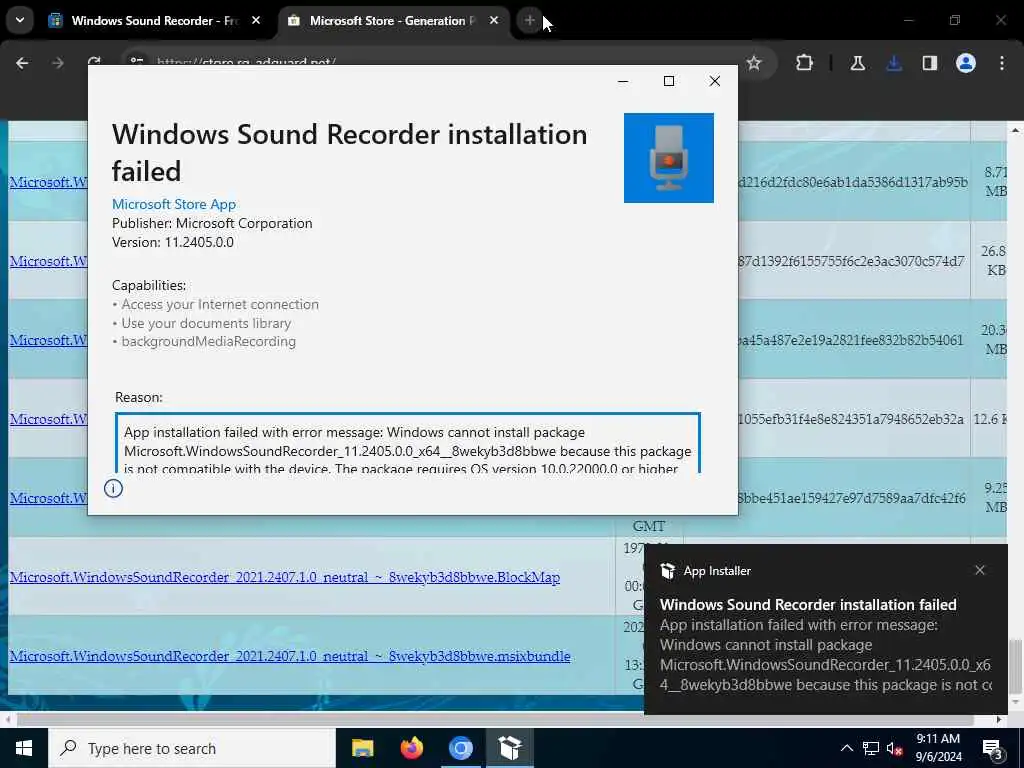Open the Windows Start menu
The height and width of the screenshot is (768, 1024).
tap(24, 748)
